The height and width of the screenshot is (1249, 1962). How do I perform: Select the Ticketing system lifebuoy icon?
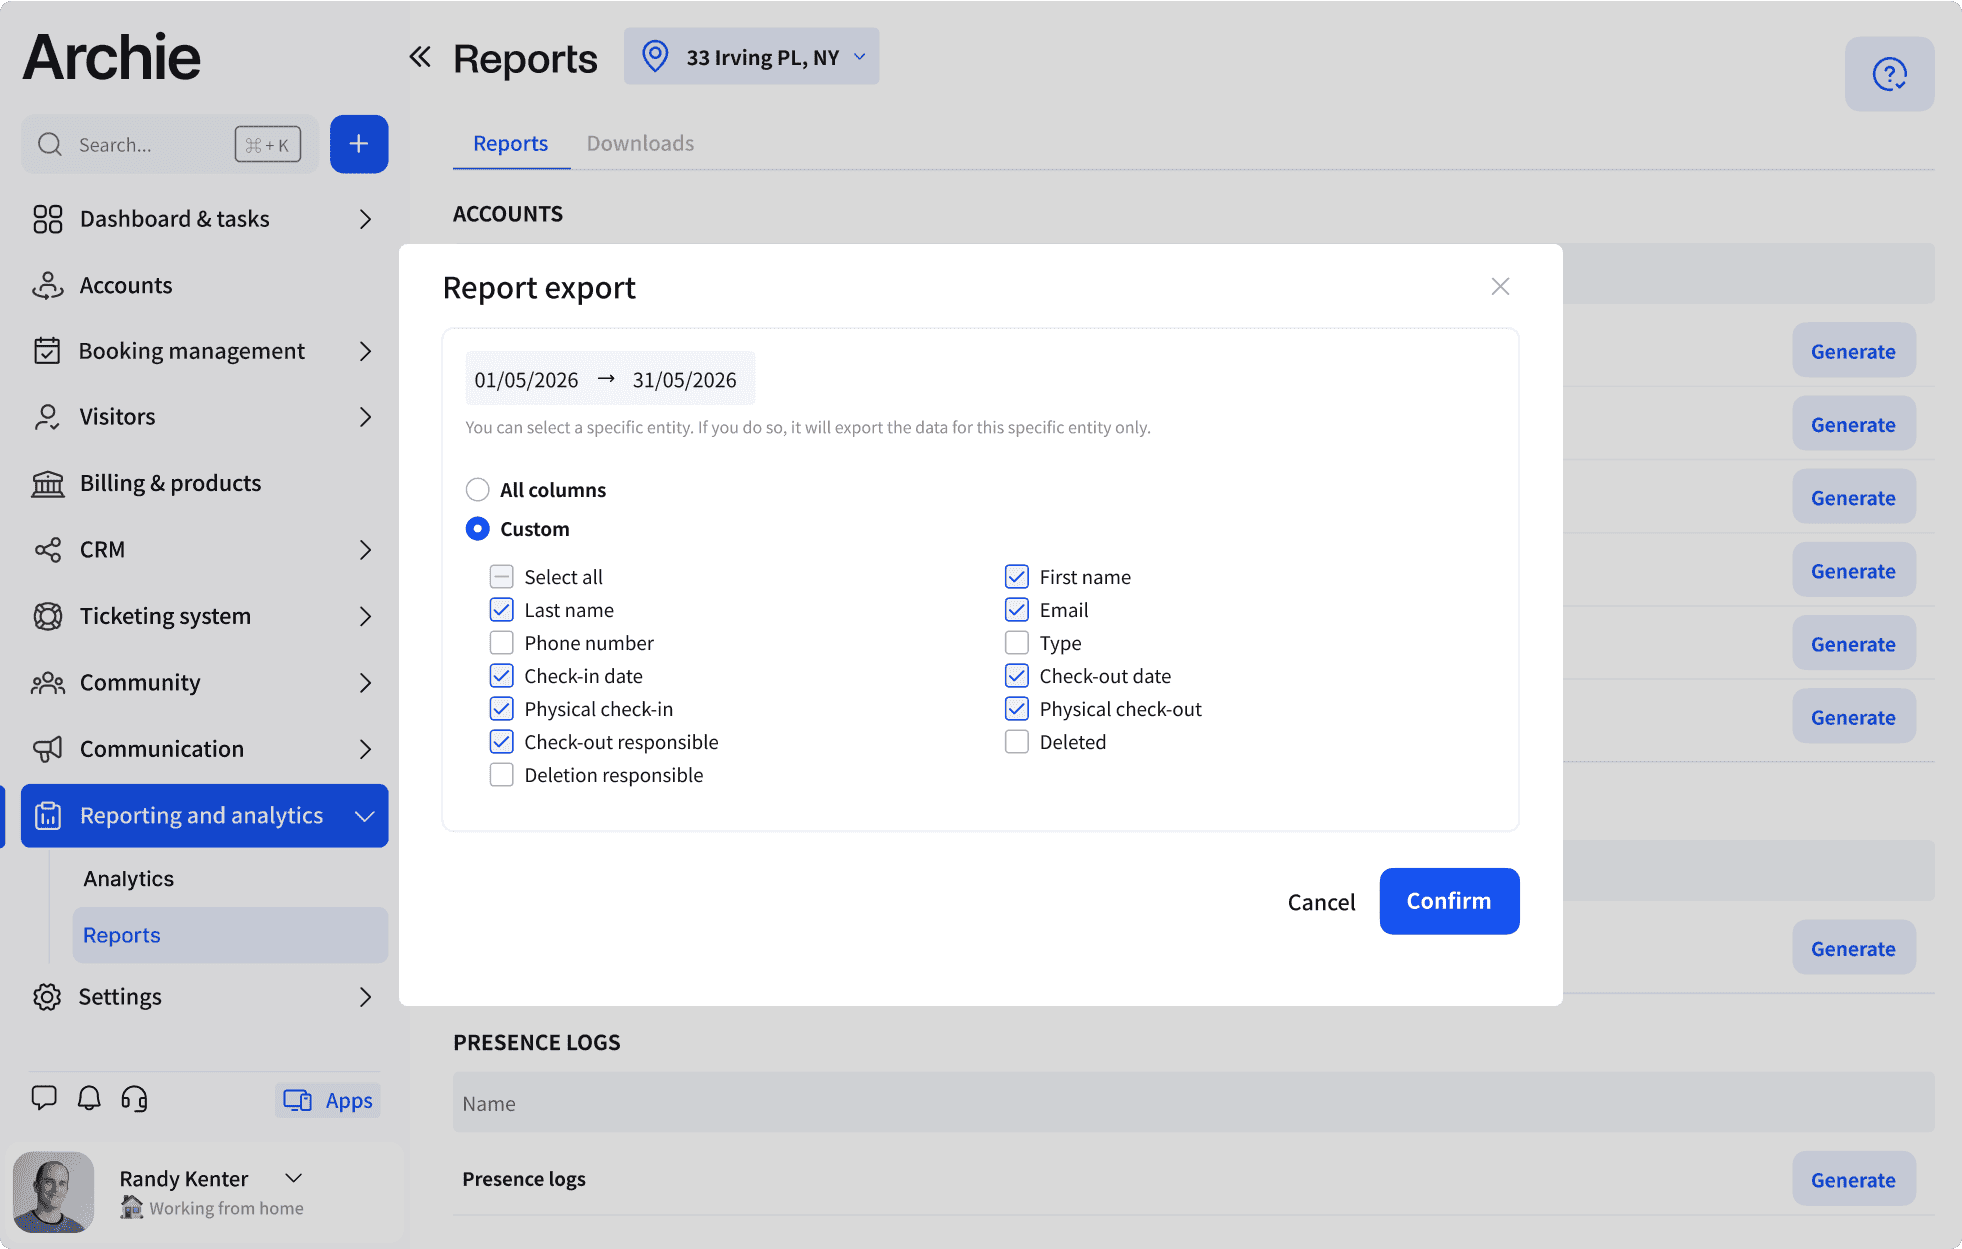[46, 616]
